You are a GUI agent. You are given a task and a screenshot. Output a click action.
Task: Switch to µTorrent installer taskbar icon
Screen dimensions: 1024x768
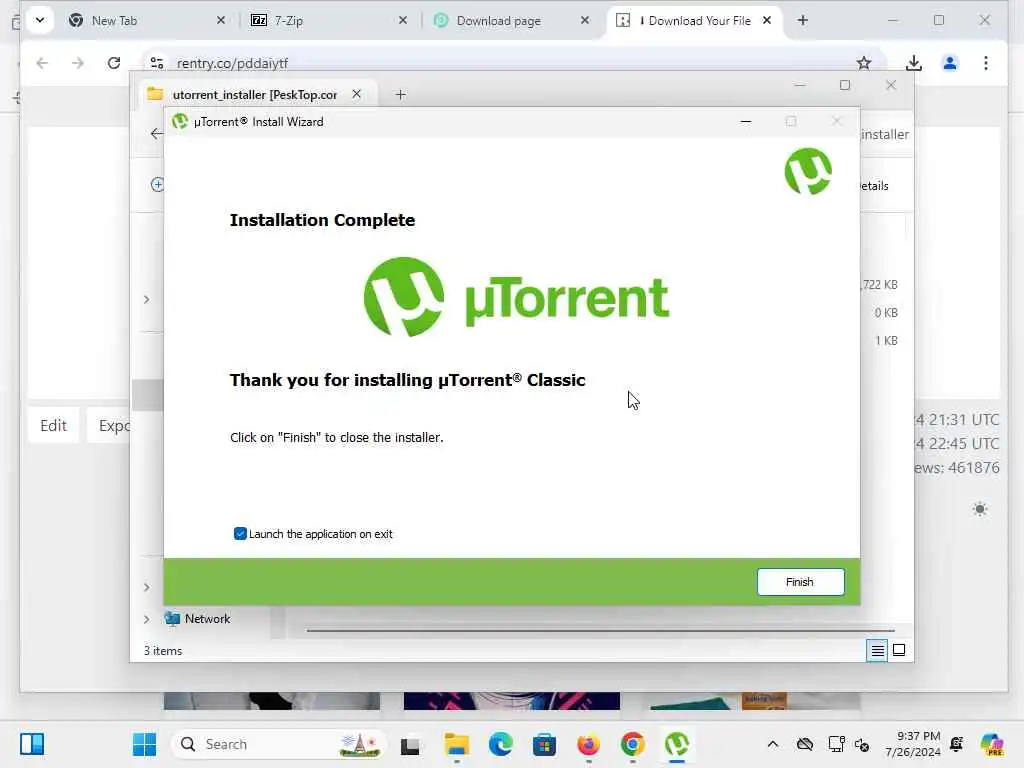tap(677, 744)
